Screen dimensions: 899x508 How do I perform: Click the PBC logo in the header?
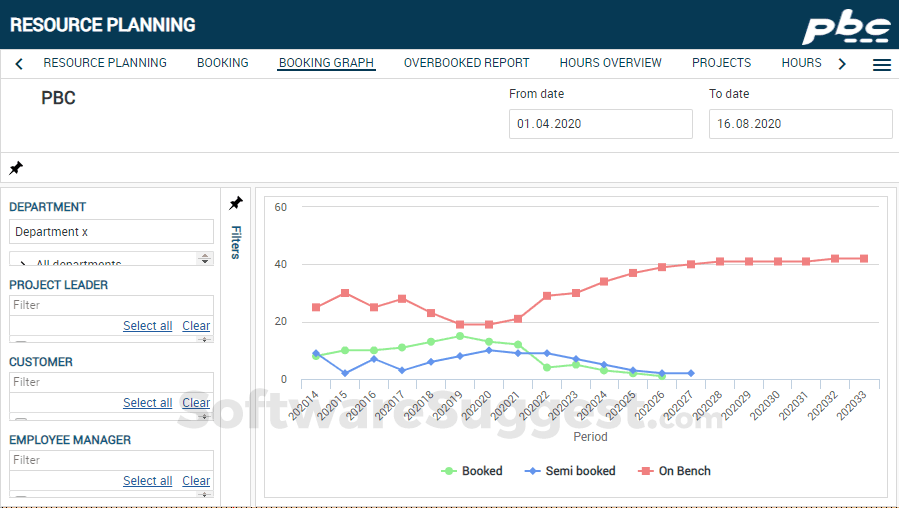[846, 27]
